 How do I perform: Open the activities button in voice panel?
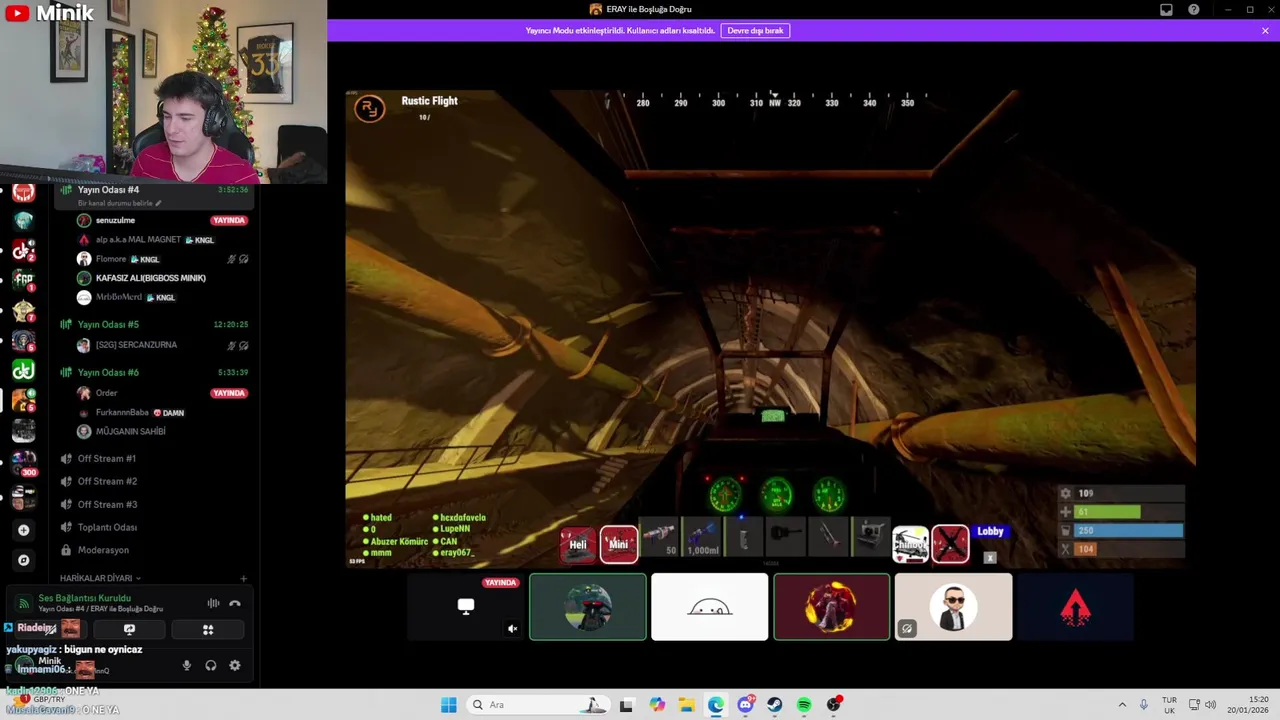pos(208,630)
